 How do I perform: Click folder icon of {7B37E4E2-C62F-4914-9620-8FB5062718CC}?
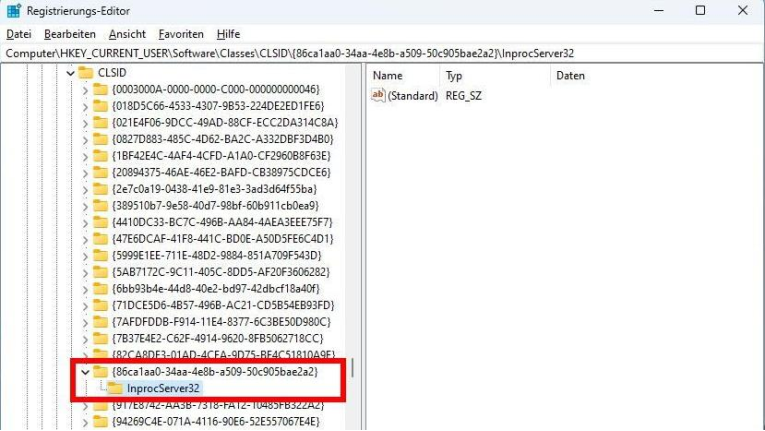(x=100, y=338)
